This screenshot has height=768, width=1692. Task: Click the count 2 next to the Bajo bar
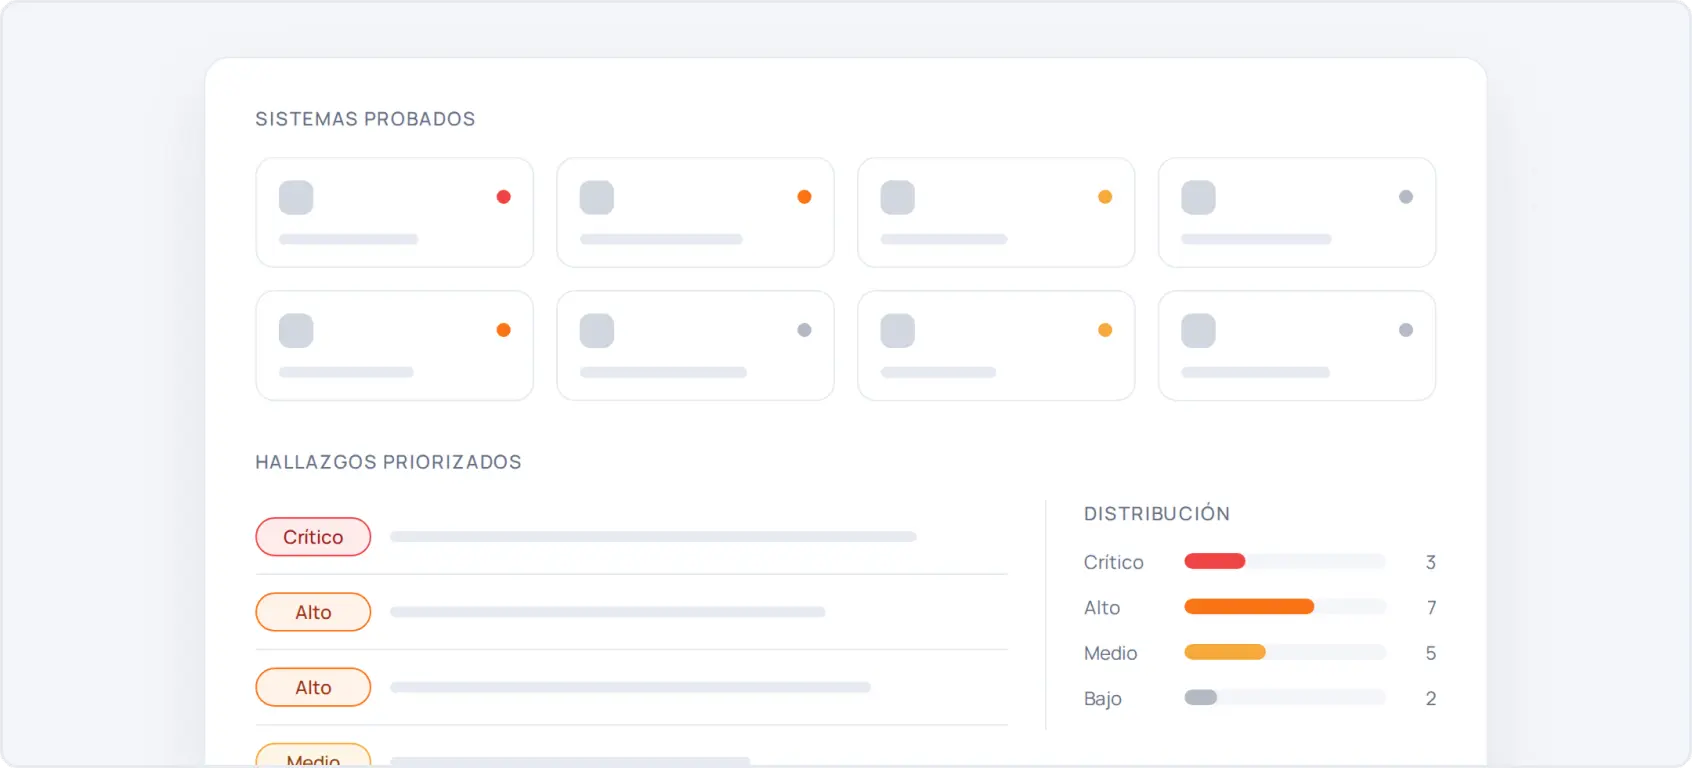coord(1431,698)
